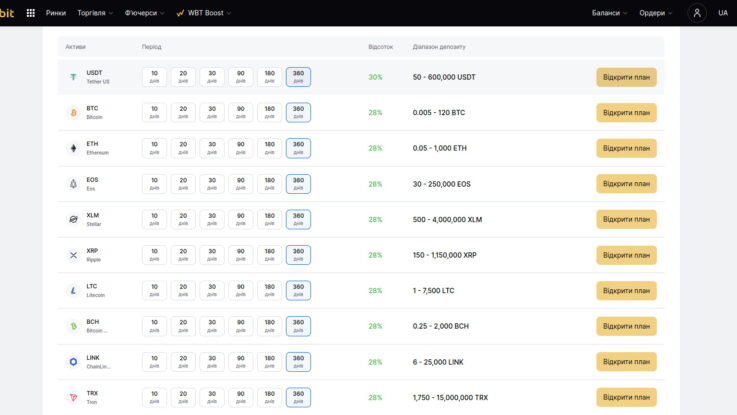Click the Tron TRX coin icon
This screenshot has height=415, width=737.
[x=73, y=397]
